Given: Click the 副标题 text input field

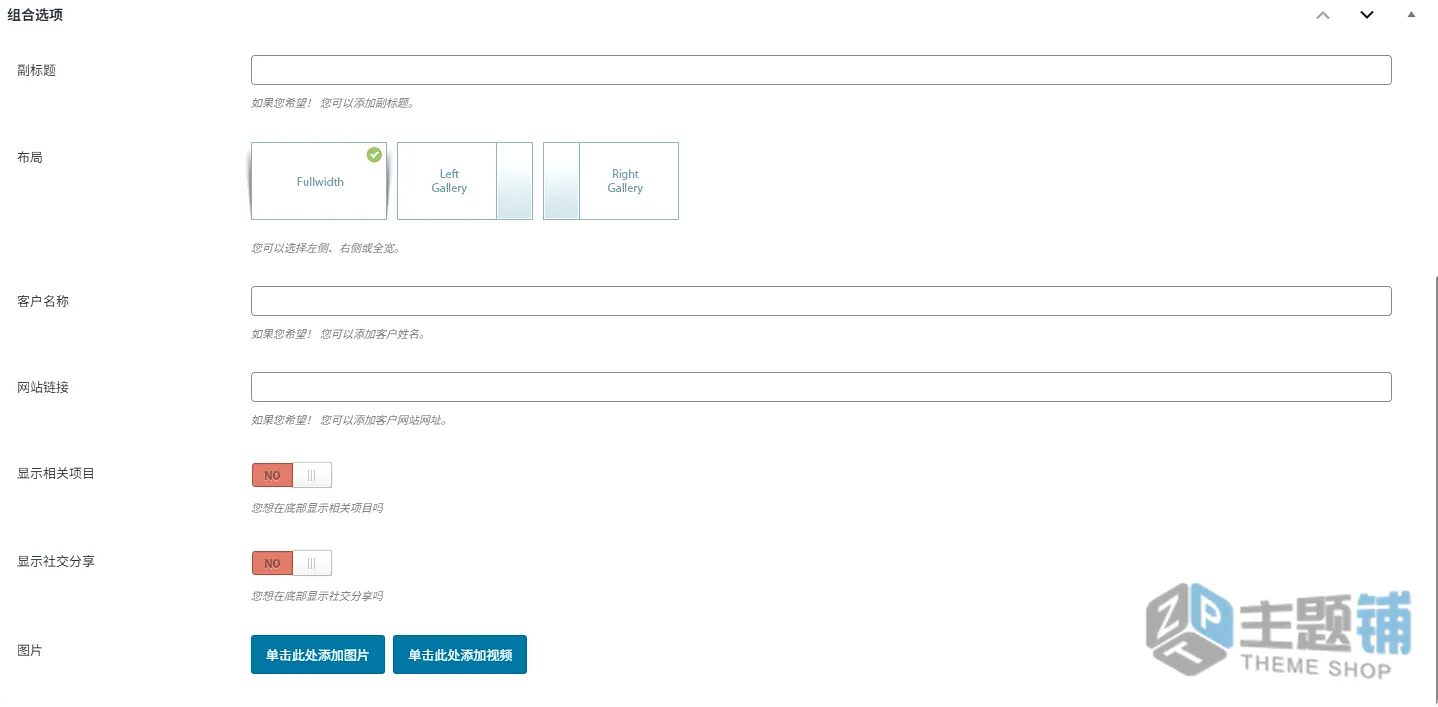Looking at the screenshot, I should tap(821, 70).
